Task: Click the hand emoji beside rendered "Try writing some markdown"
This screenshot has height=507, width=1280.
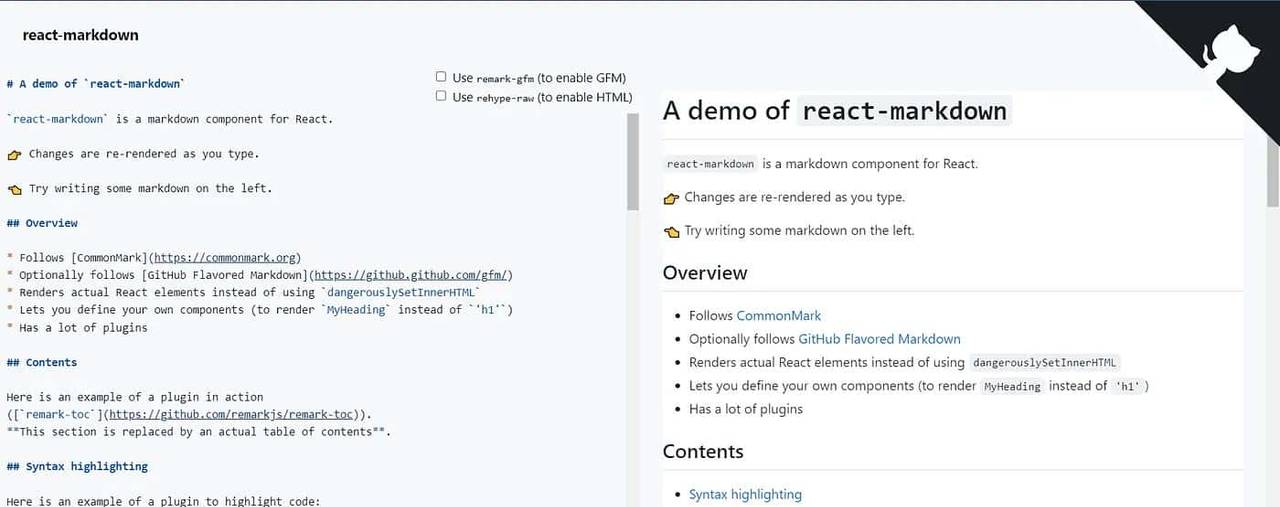Action: coord(671,232)
